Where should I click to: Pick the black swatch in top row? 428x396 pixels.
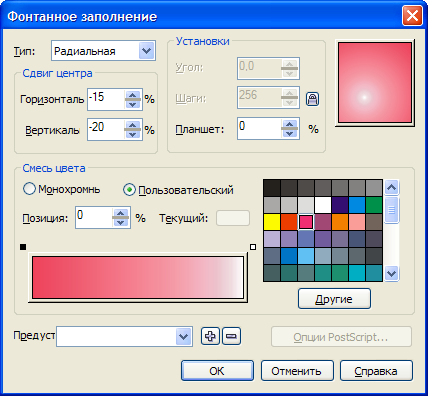click(x=272, y=188)
